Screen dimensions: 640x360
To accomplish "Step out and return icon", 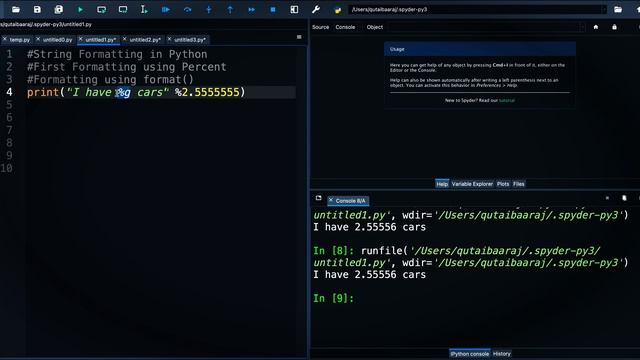I will [230, 9].
